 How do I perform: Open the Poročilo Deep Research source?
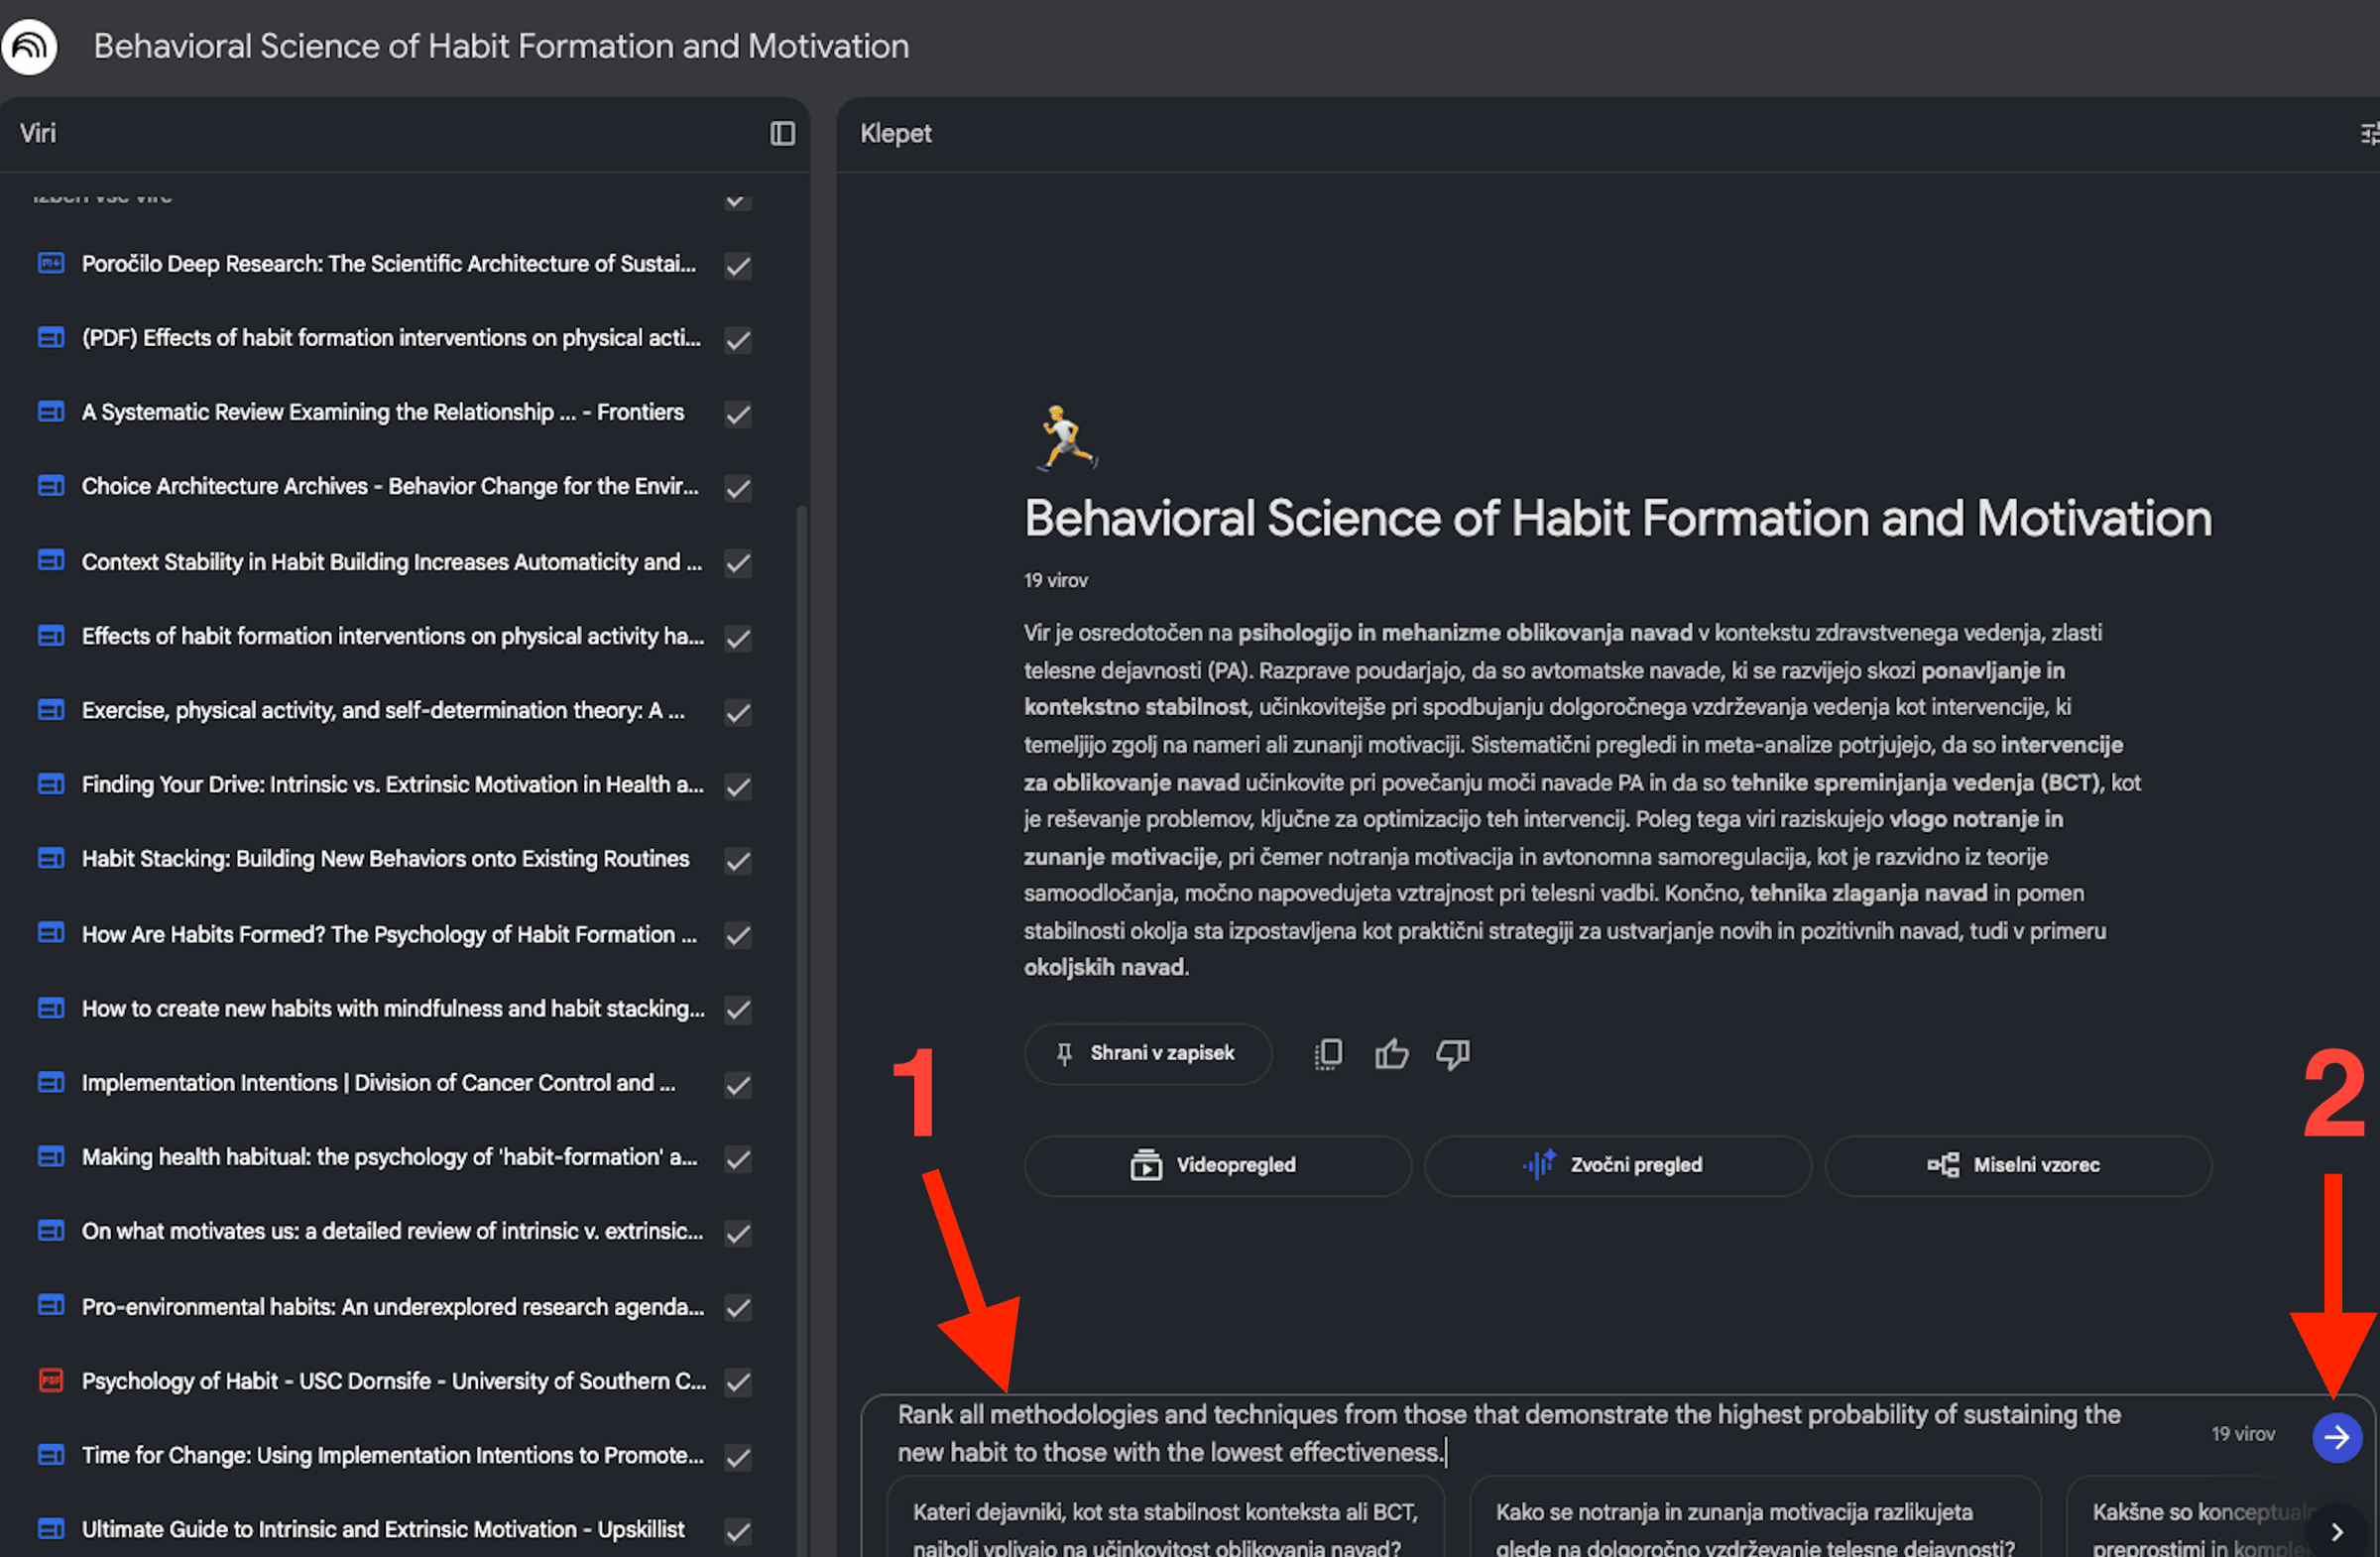pyautogui.click(x=388, y=264)
